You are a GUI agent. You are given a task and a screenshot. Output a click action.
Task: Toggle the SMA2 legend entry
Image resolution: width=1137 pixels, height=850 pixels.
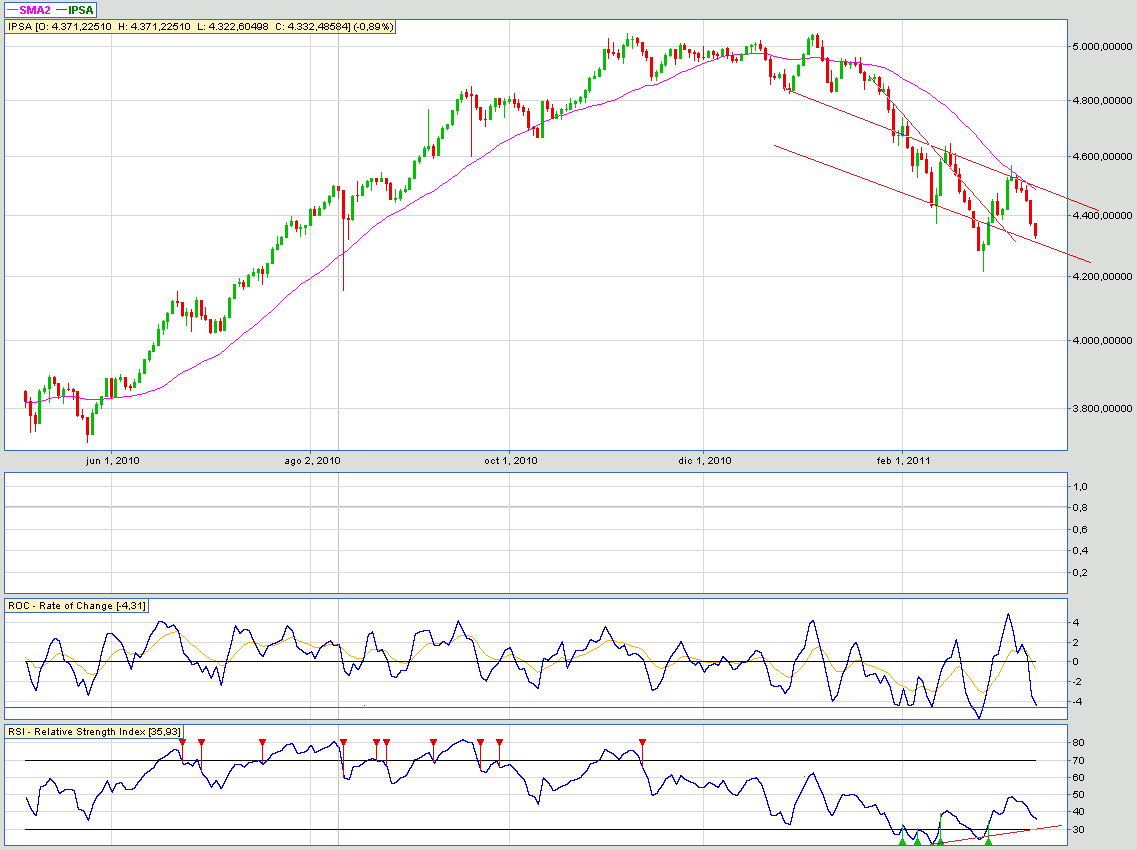point(32,10)
